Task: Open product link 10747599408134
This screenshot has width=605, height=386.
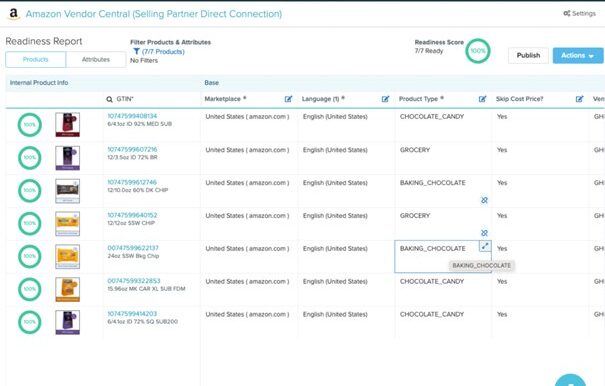Action: [x=132, y=116]
